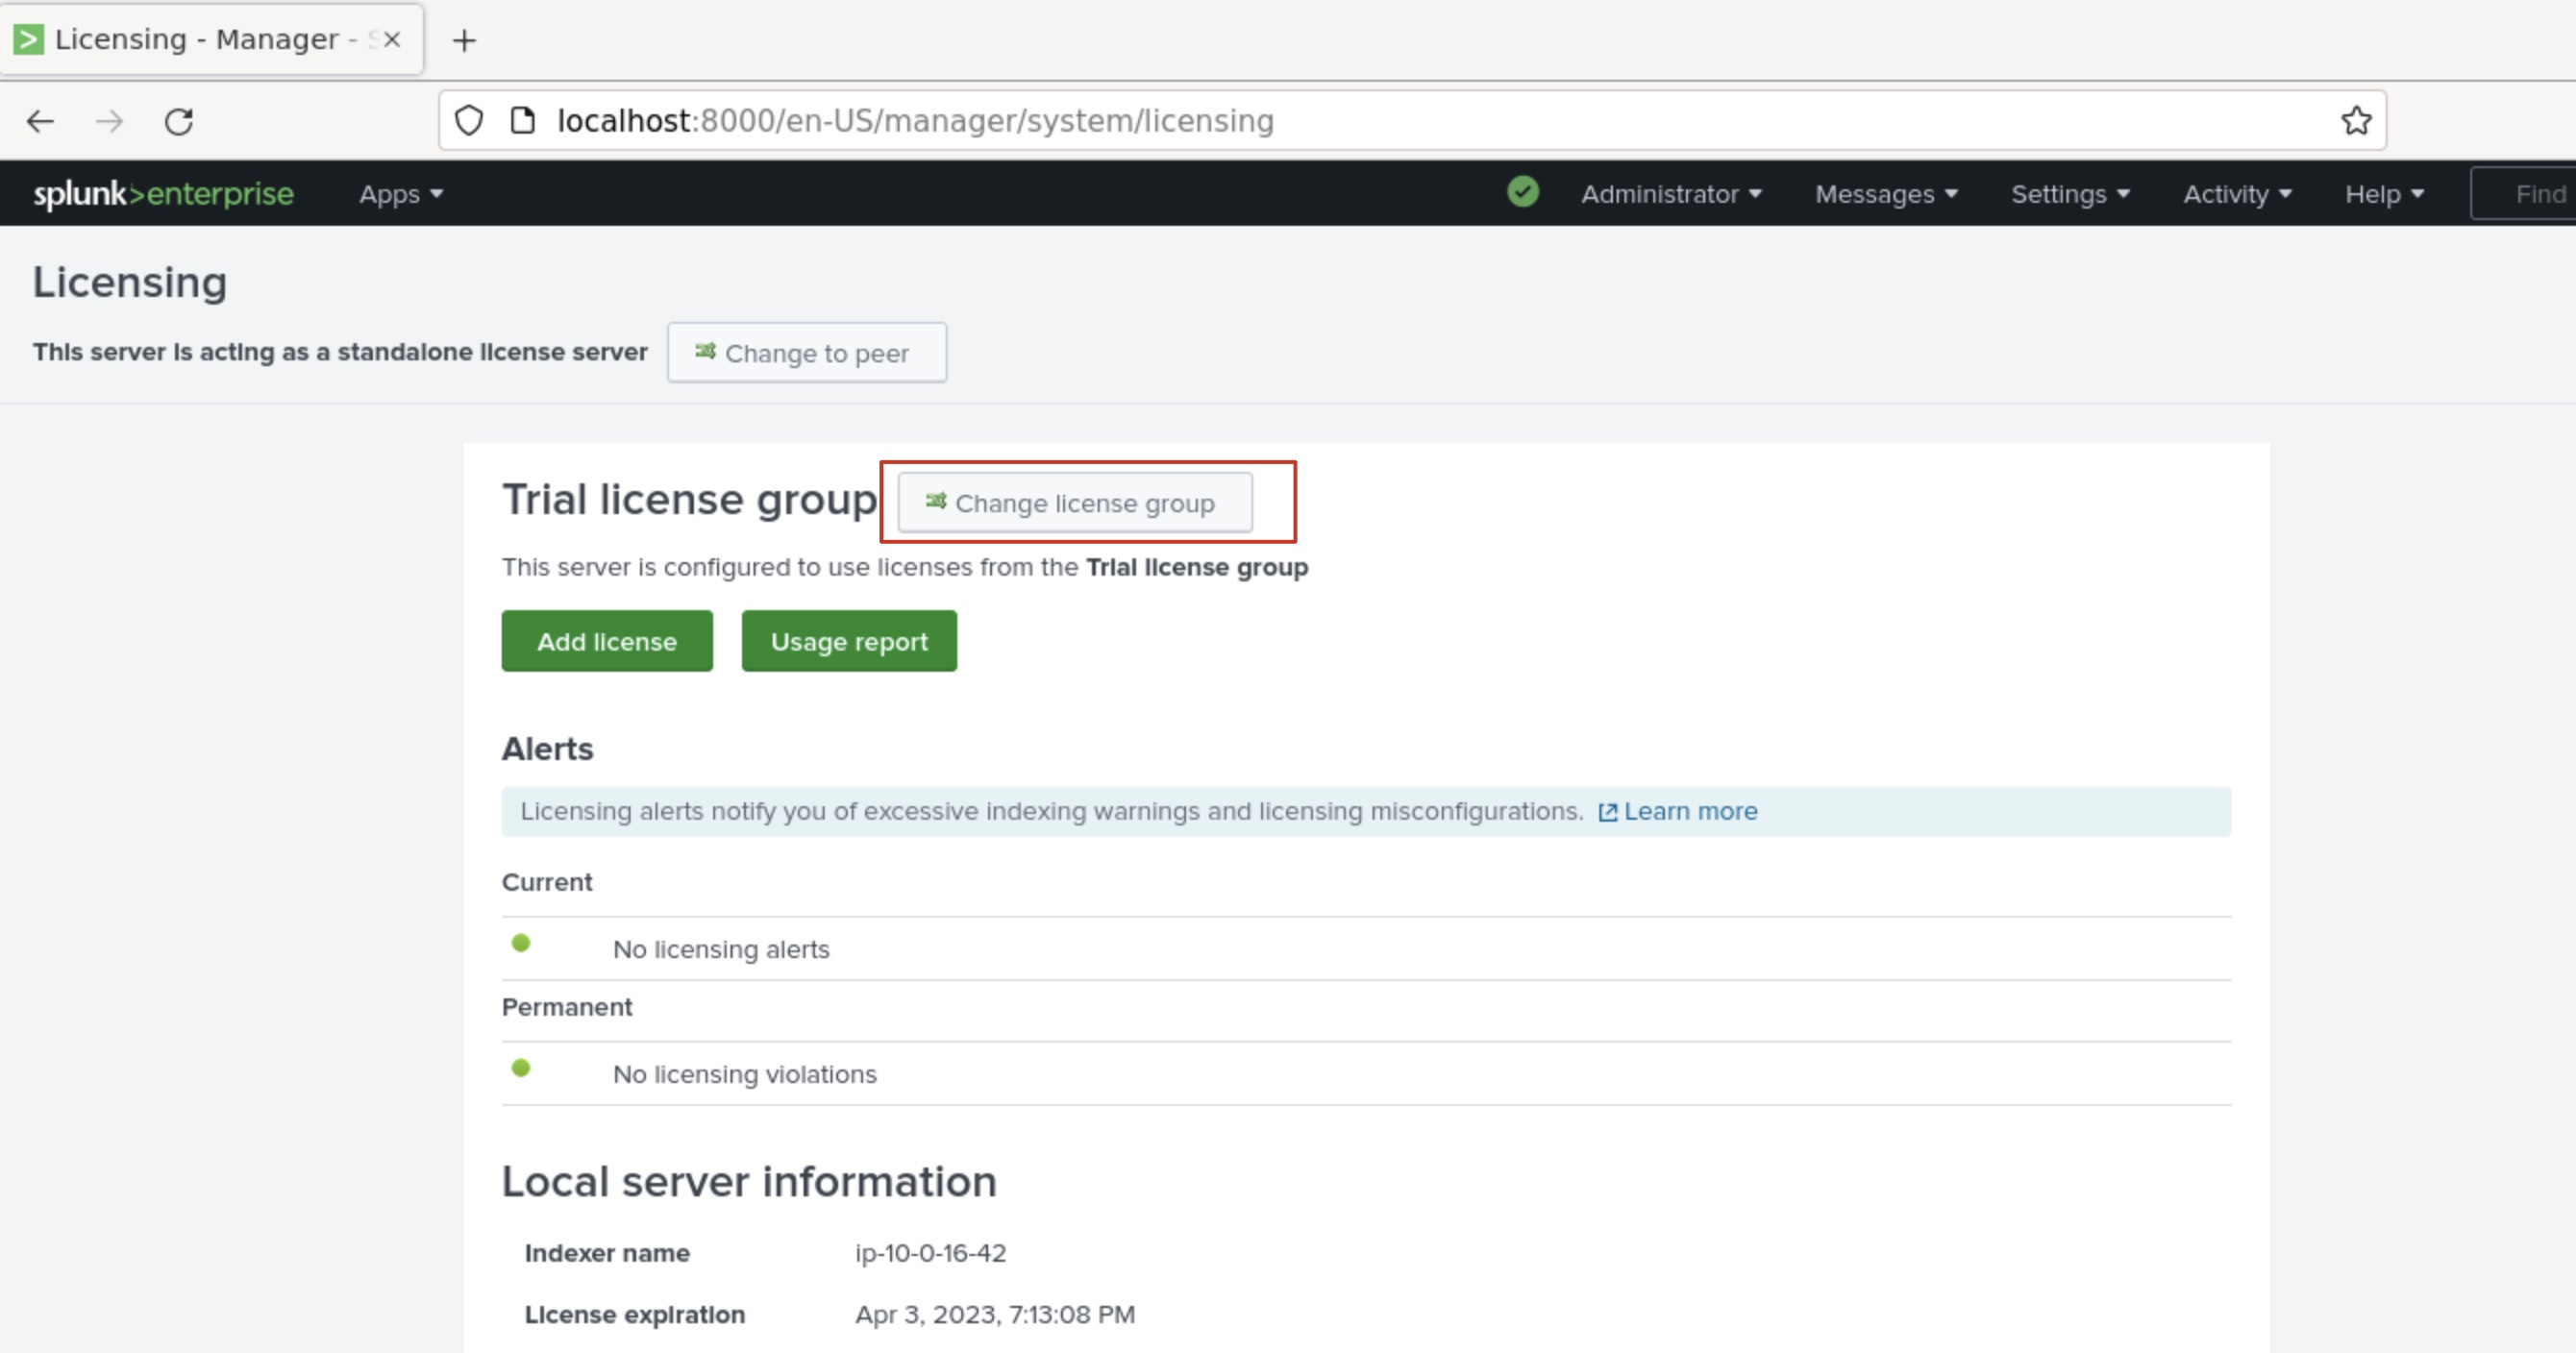This screenshot has height=1353, width=2576.
Task: Click the indexer name value ip-10-0-16-42
Action: [x=930, y=1253]
